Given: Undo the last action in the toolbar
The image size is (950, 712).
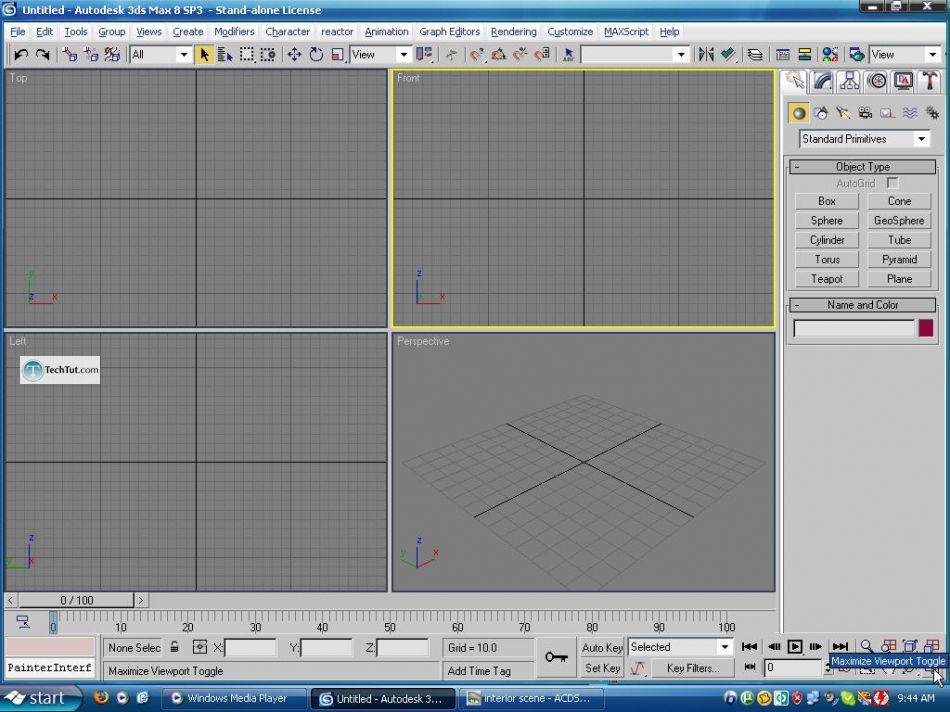Looking at the screenshot, I should [21, 55].
